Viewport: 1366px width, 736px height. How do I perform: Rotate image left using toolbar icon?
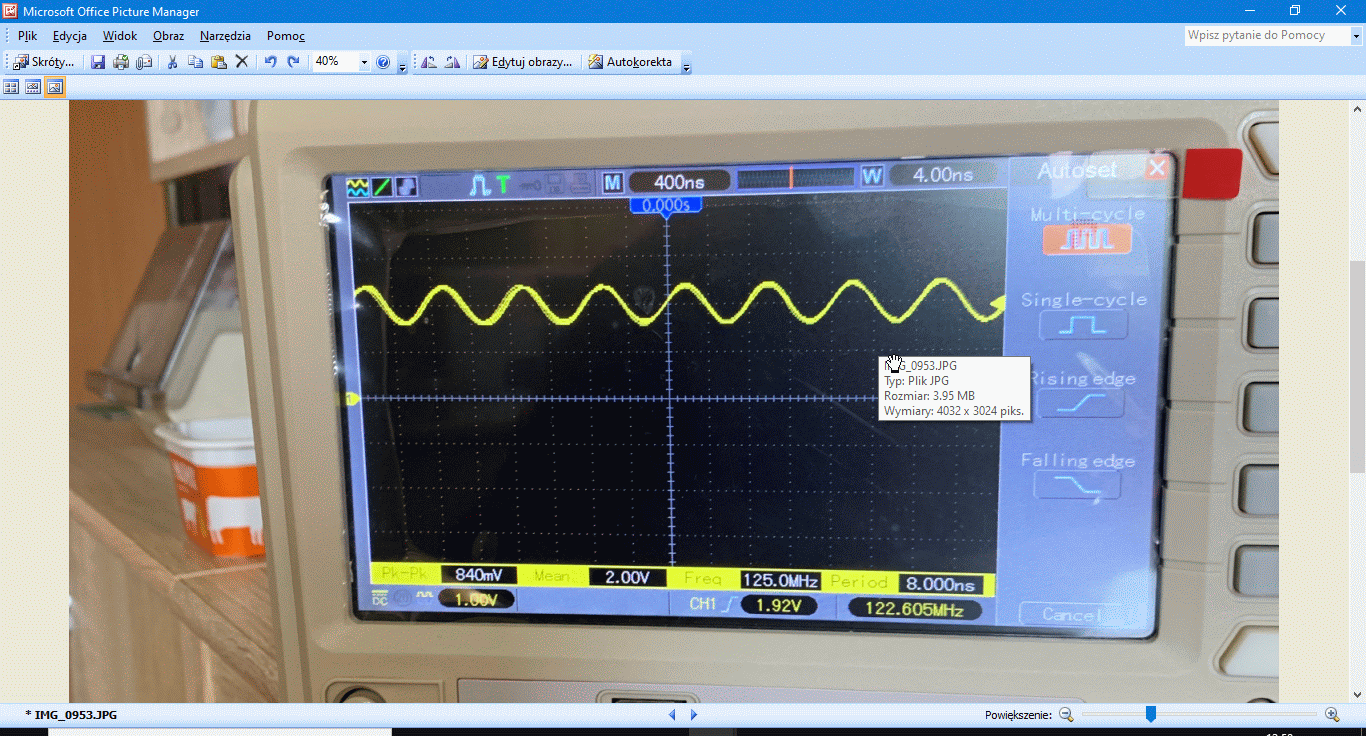click(429, 62)
